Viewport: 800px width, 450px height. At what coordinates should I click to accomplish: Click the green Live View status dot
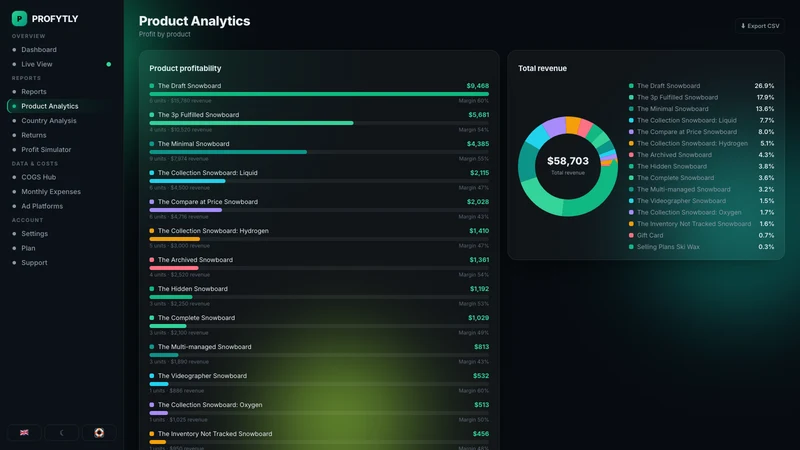pyautogui.click(x=109, y=64)
